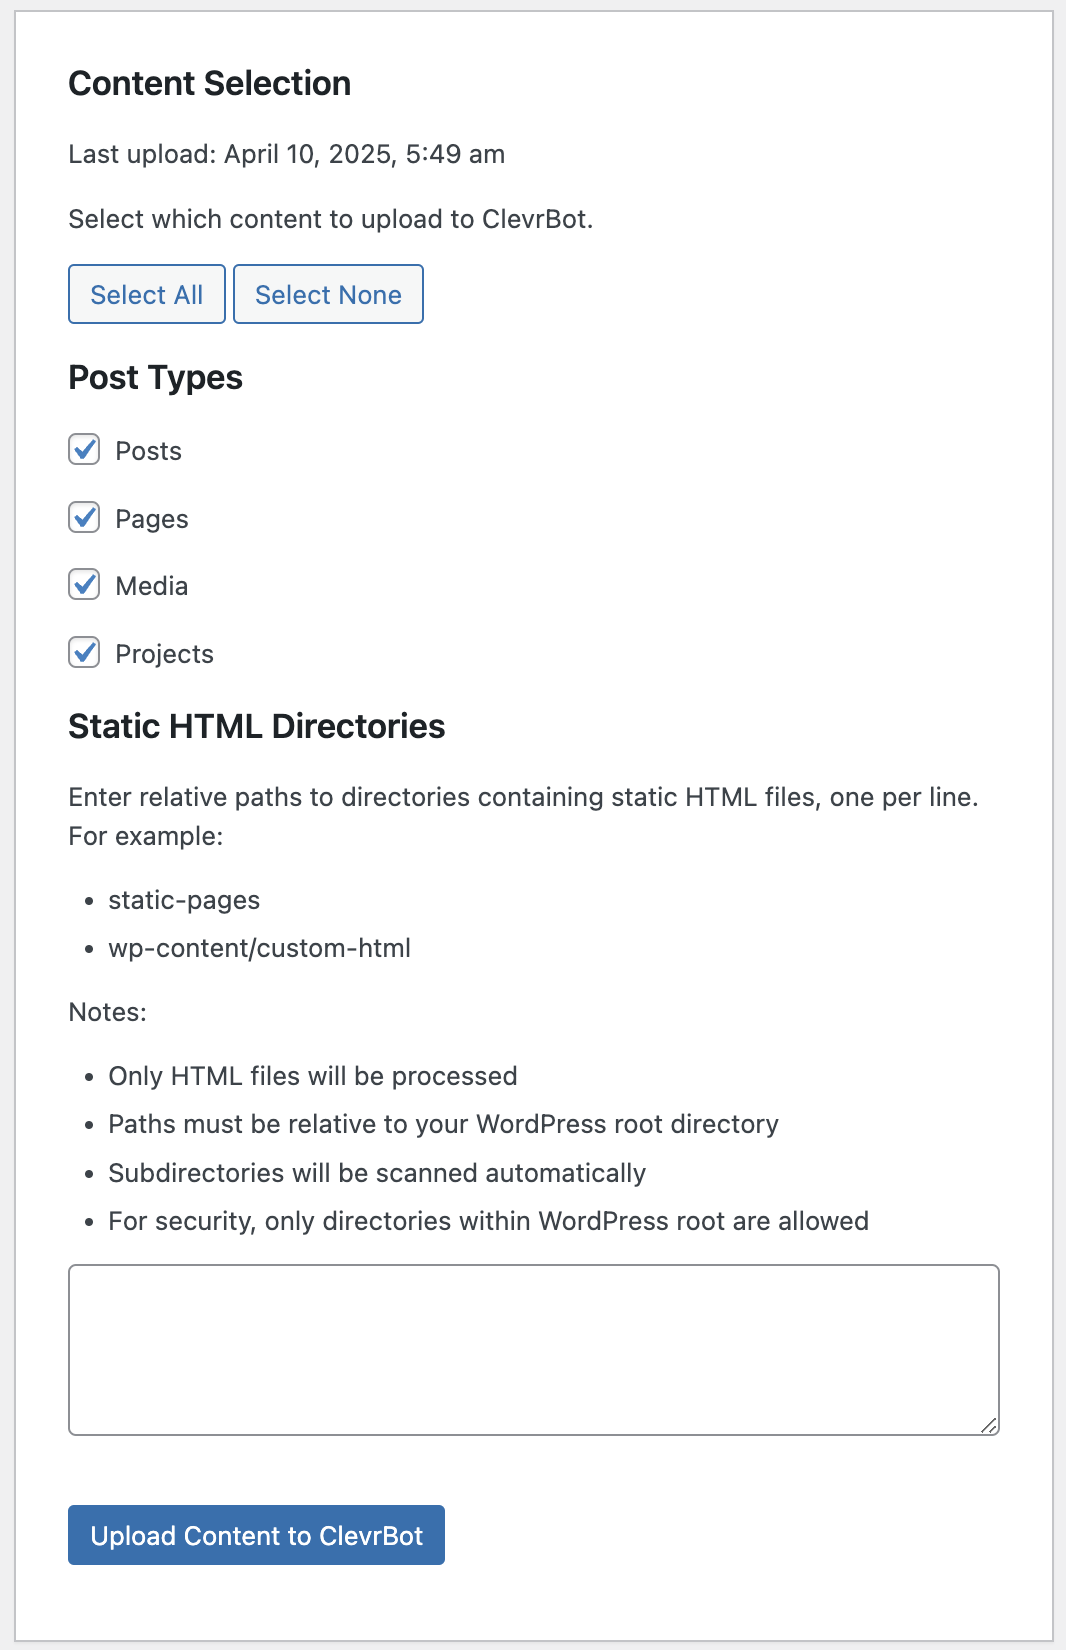Click the Pages label text

click(151, 519)
